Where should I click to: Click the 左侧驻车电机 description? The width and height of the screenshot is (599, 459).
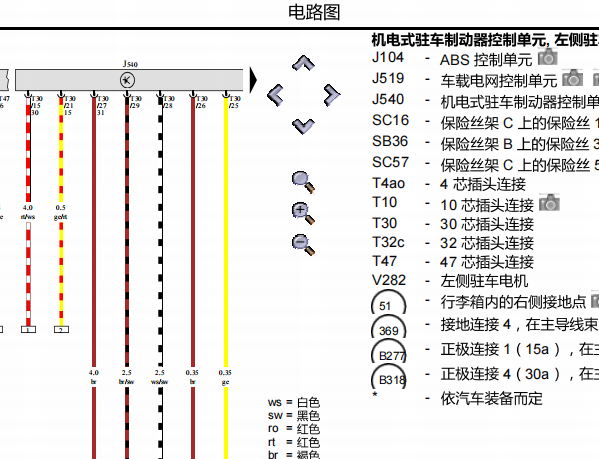(484, 281)
